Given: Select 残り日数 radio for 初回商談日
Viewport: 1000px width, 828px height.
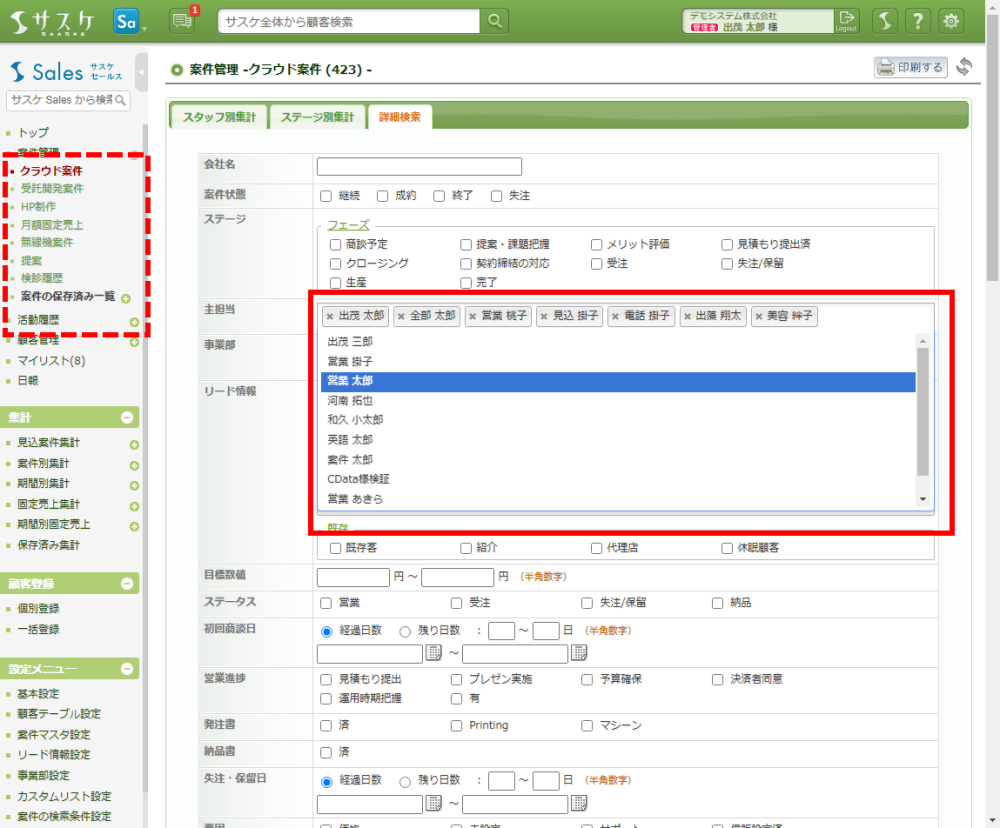Looking at the screenshot, I should point(405,631).
